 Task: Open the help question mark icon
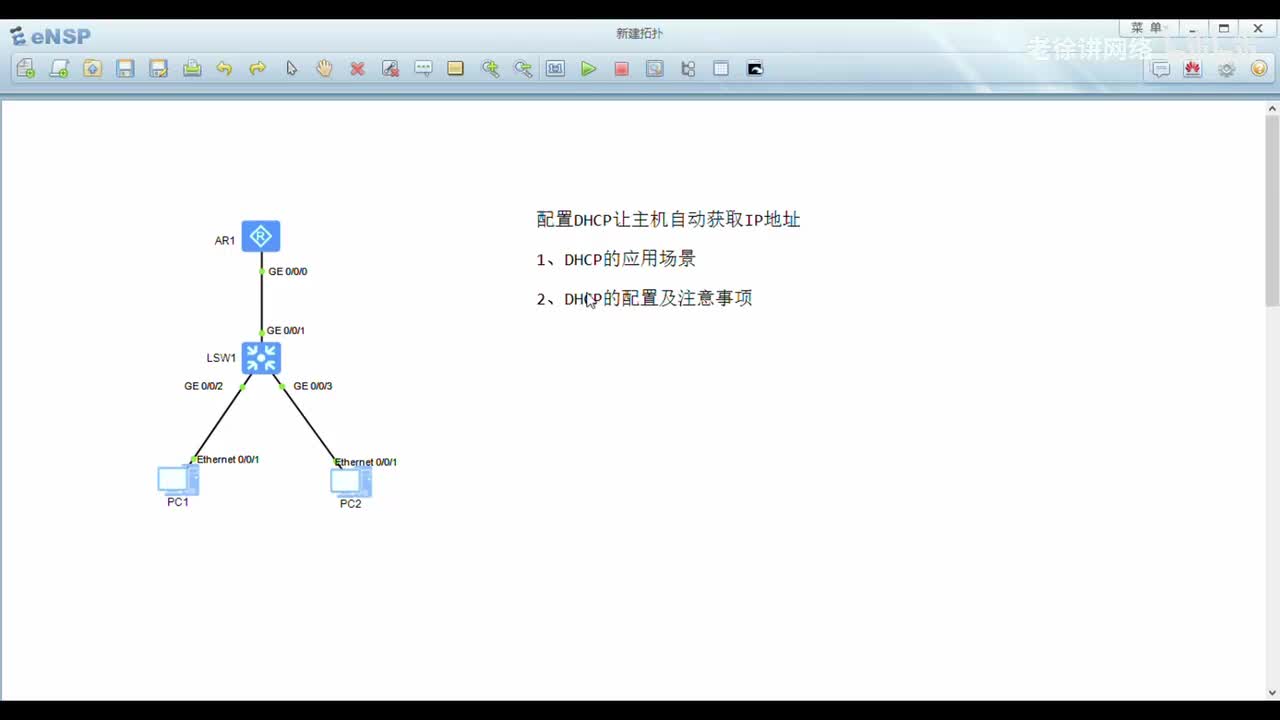click(1259, 69)
